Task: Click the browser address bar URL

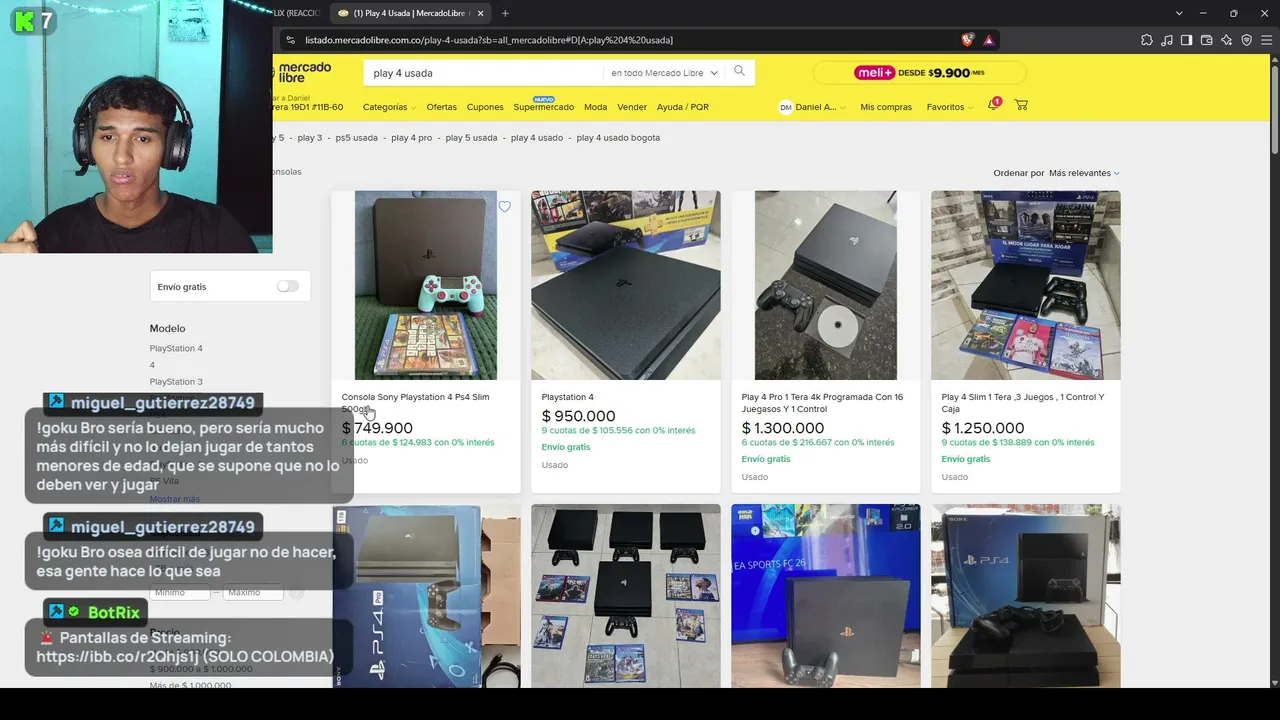Action: tap(489, 40)
